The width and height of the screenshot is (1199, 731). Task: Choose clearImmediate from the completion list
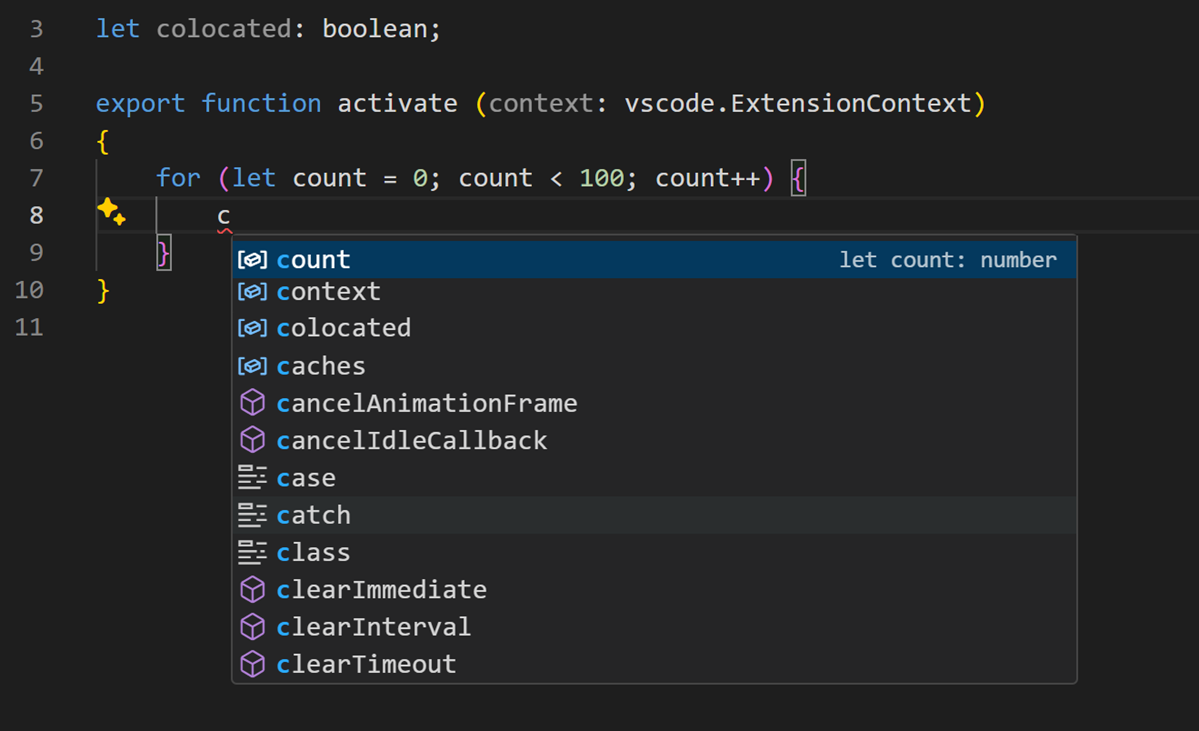[x=383, y=589]
